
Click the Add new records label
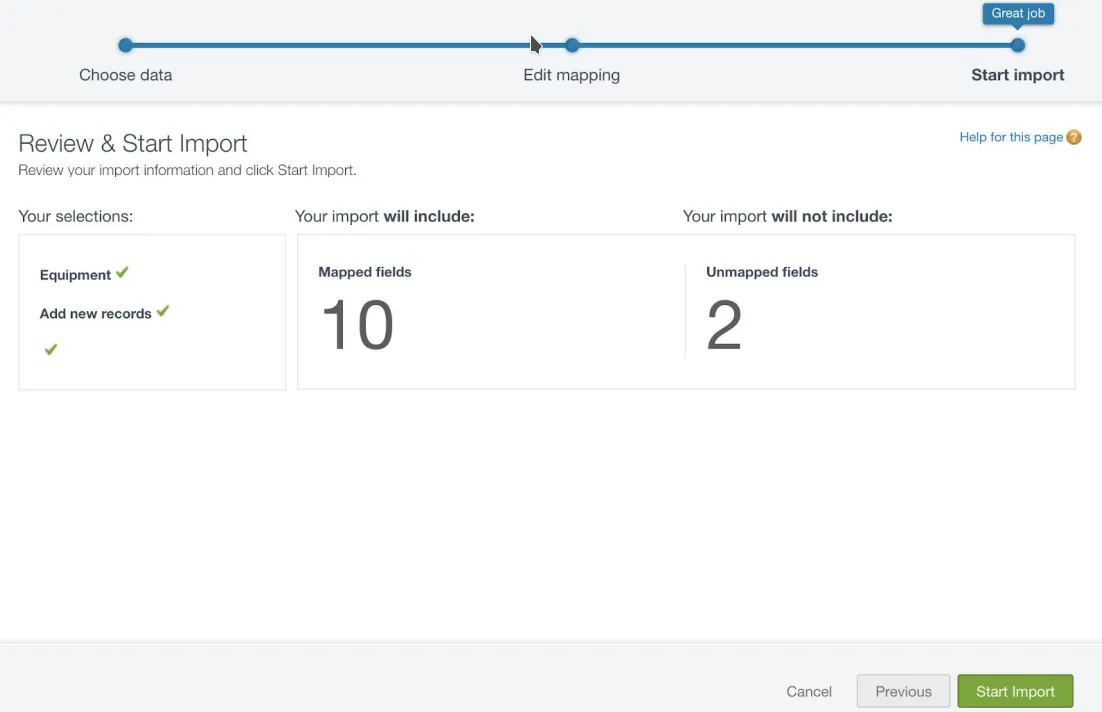[96, 313]
